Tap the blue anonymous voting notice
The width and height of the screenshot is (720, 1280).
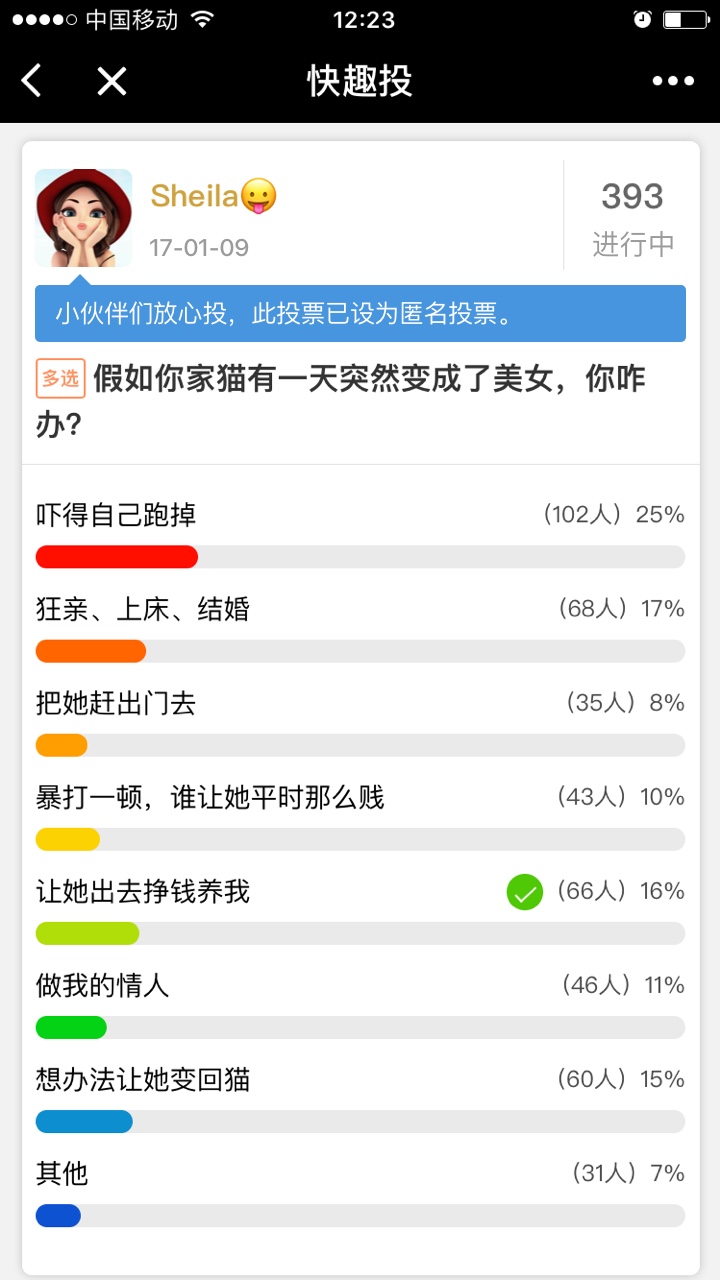click(x=360, y=314)
